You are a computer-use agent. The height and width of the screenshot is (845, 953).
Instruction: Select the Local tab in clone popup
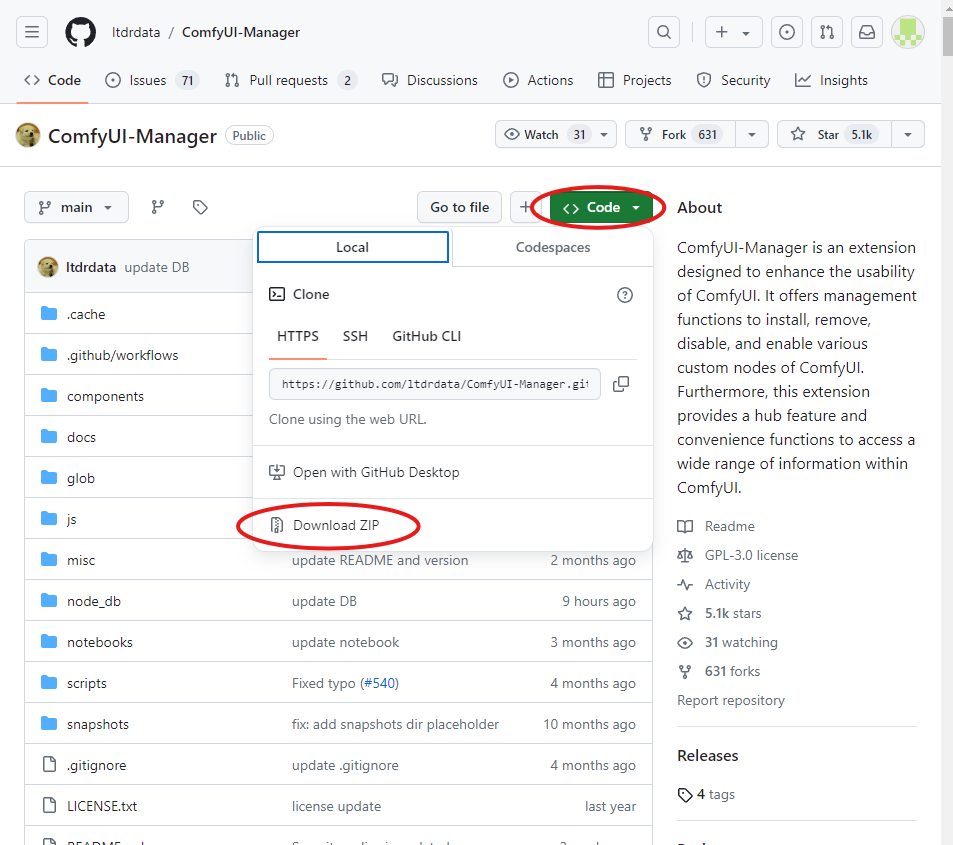click(353, 247)
